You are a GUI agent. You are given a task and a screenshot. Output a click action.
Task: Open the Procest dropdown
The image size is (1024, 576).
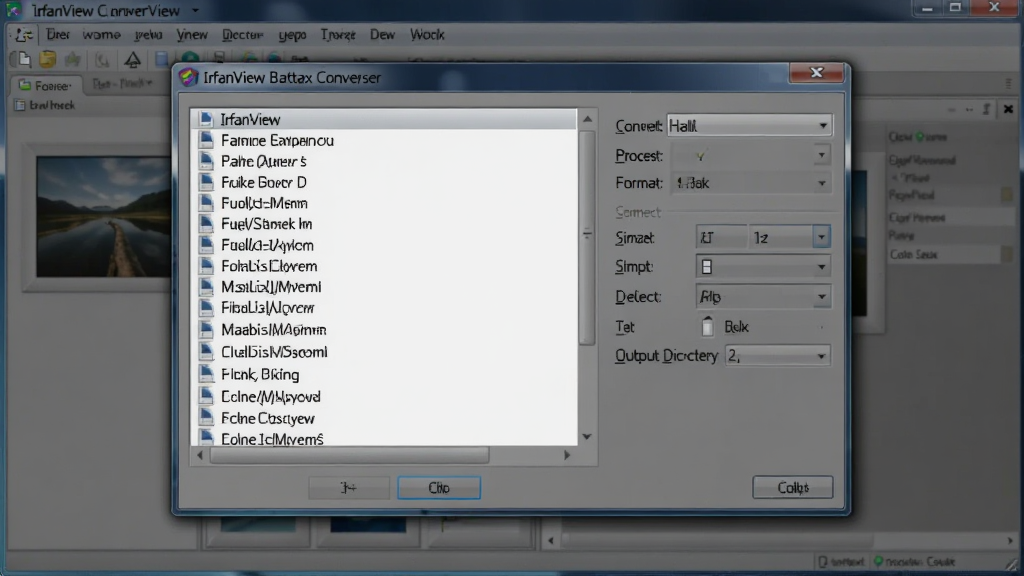[750, 155]
